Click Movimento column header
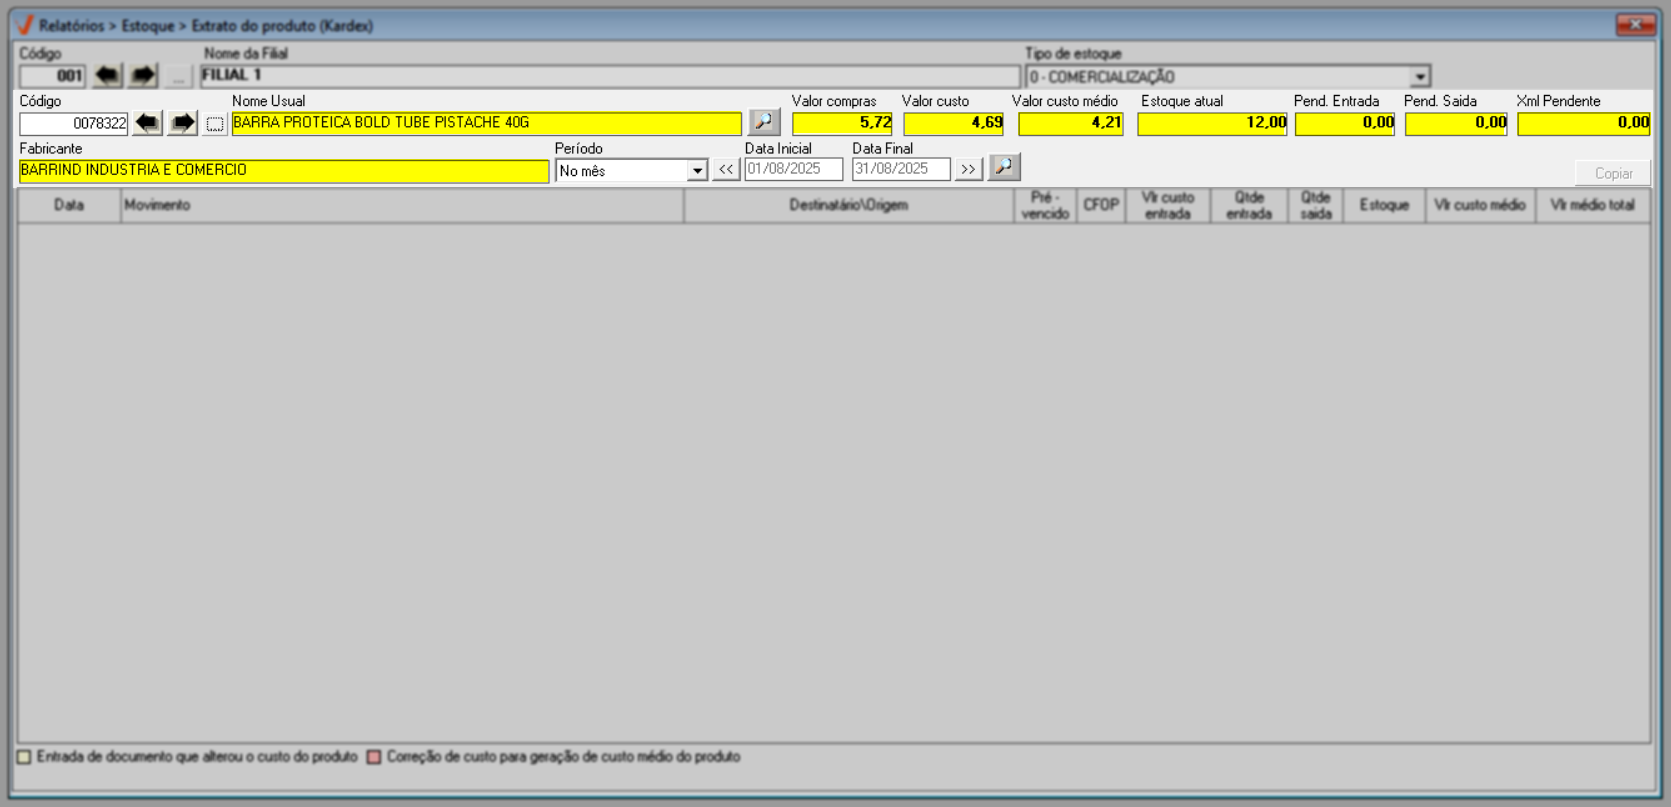 [402, 205]
